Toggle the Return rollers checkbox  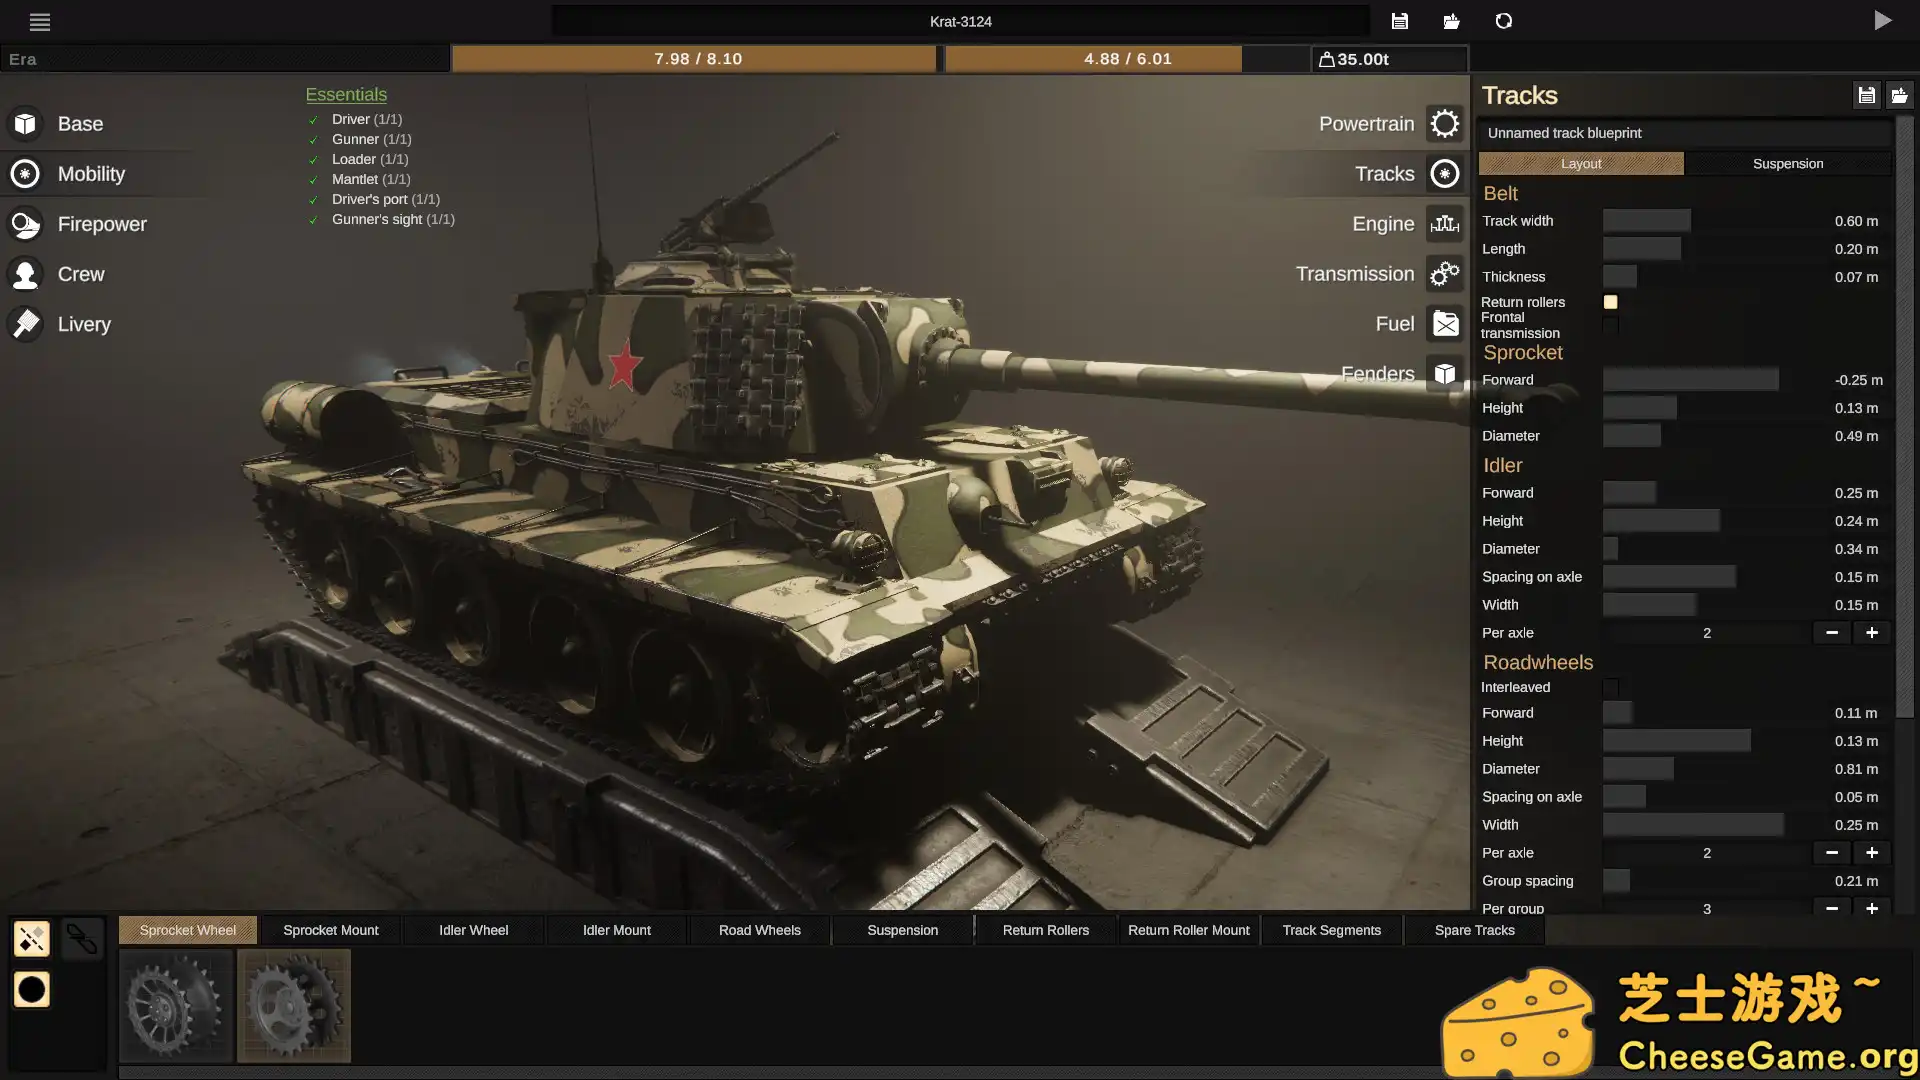coord(1610,302)
